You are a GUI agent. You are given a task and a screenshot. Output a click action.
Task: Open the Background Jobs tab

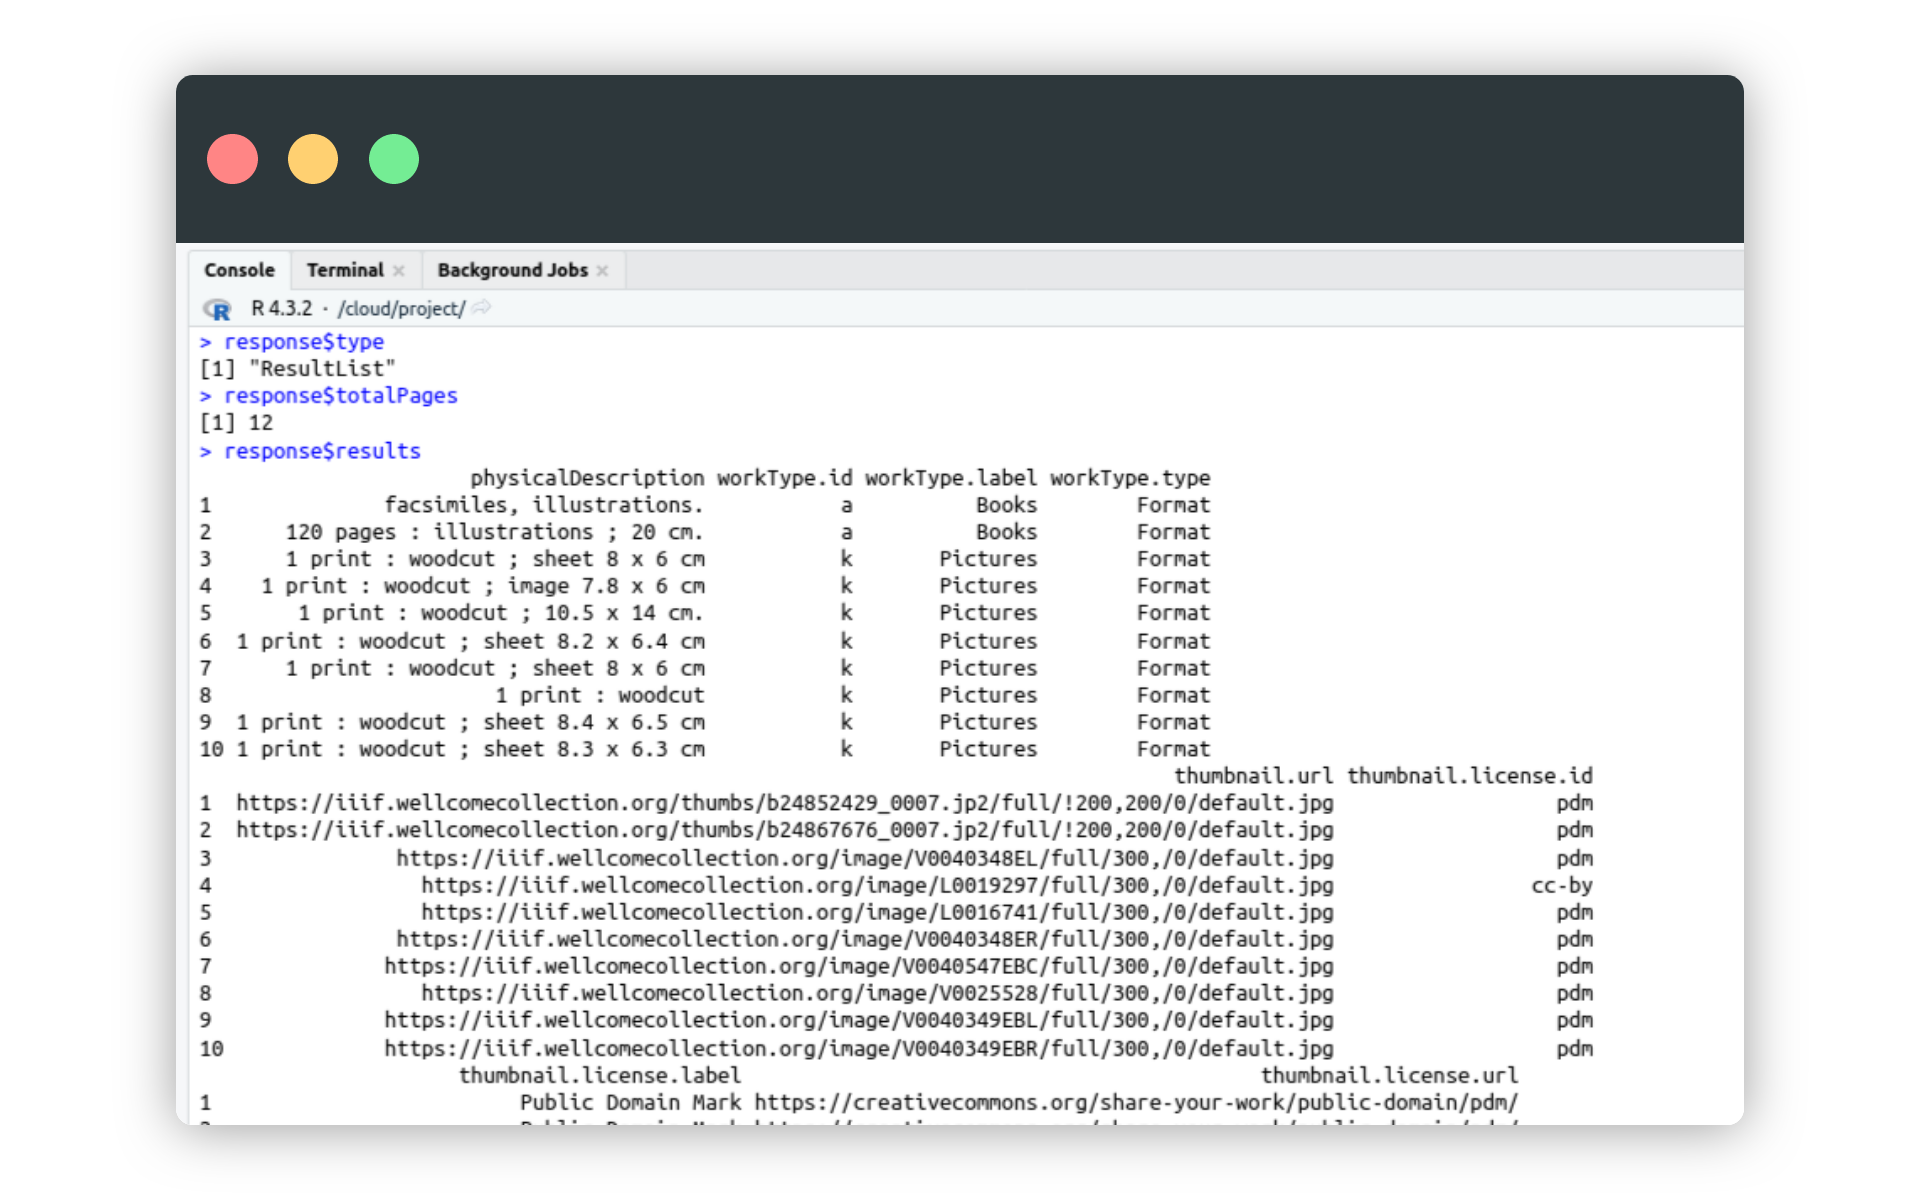(512, 270)
